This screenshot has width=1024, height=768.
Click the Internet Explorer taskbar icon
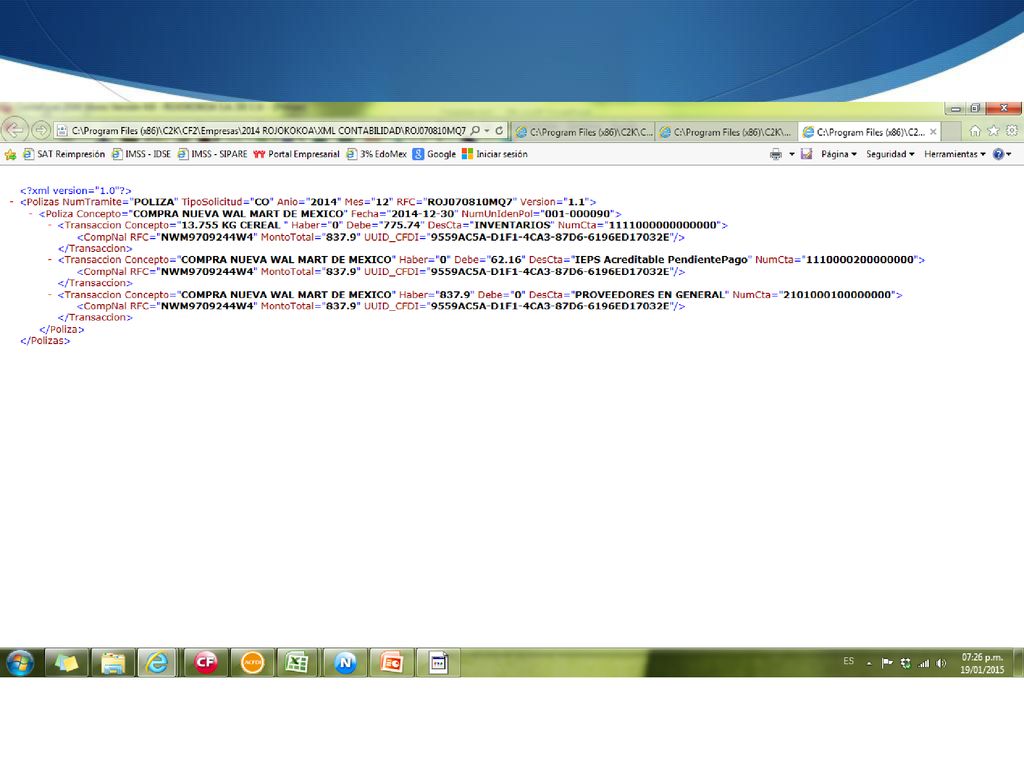(157, 663)
